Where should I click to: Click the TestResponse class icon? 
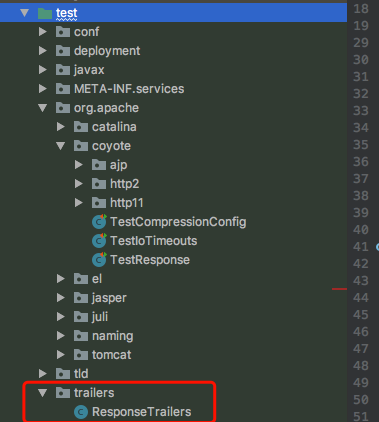click(99, 260)
